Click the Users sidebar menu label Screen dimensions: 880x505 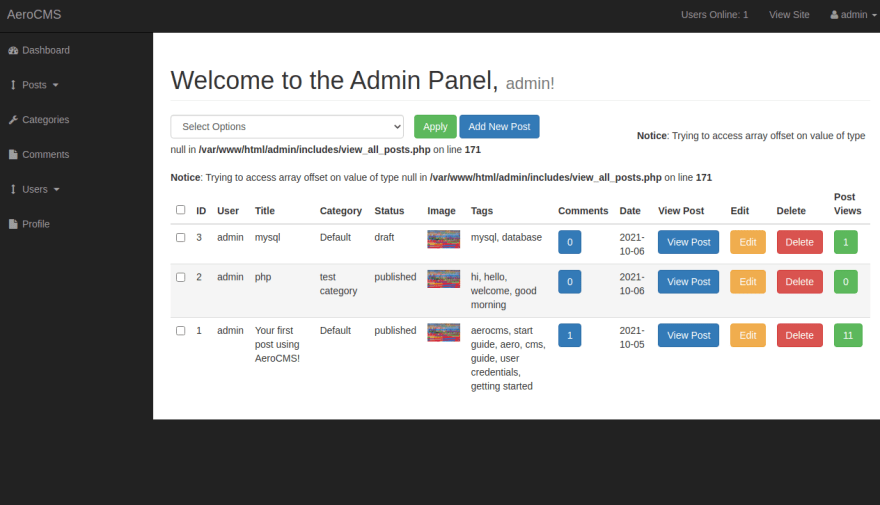point(35,190)
